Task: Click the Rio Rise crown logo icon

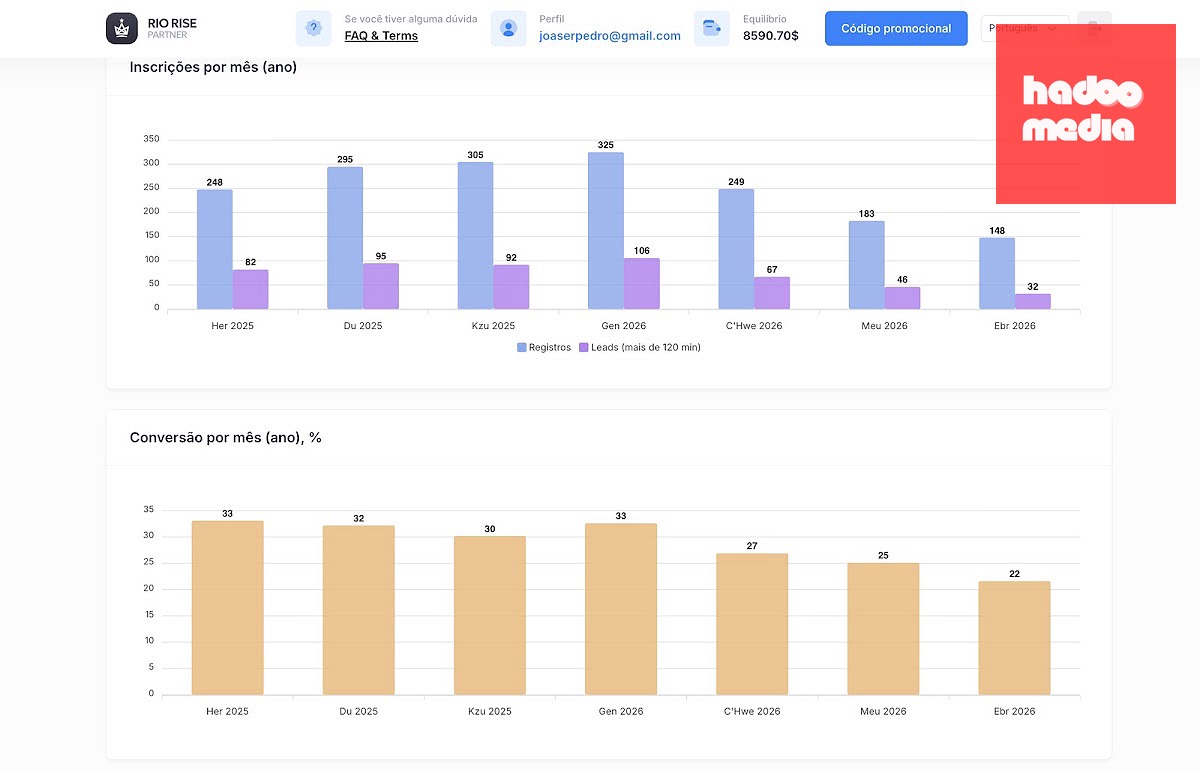Action: [x=122, y=28]
